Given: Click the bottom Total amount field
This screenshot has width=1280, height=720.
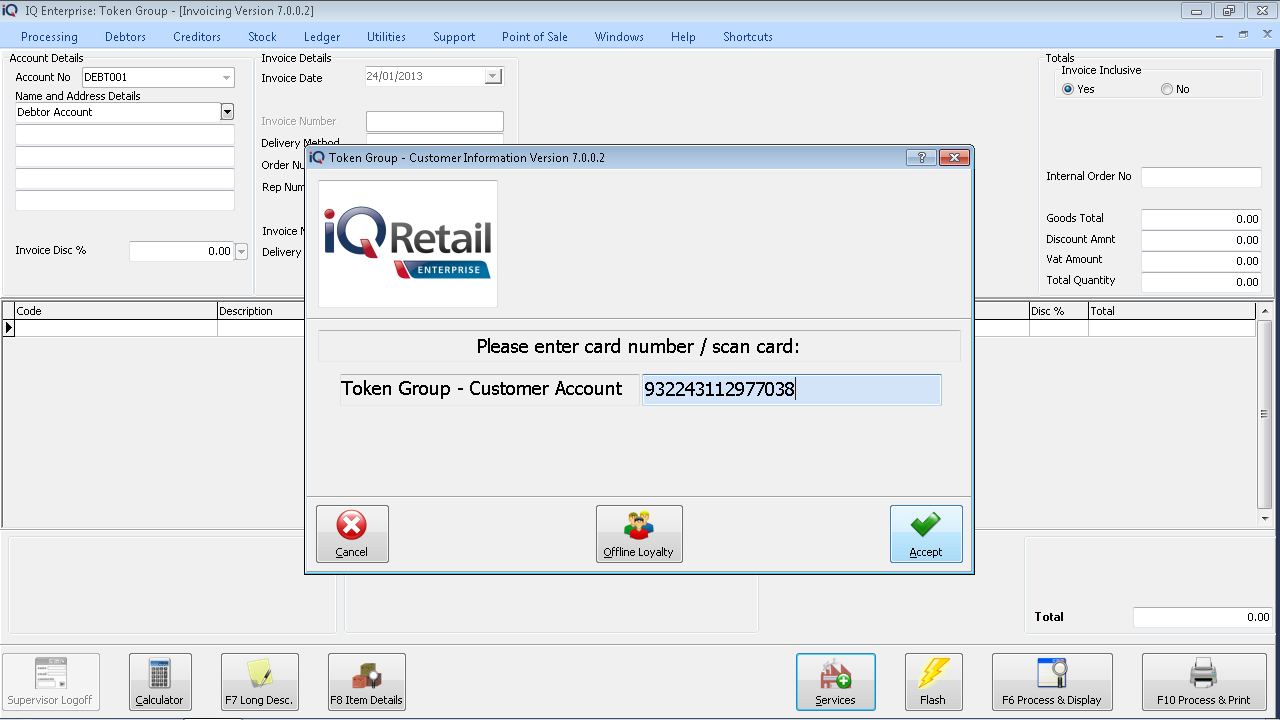Looking at the screenshot, I should (x=1202, y=618).
